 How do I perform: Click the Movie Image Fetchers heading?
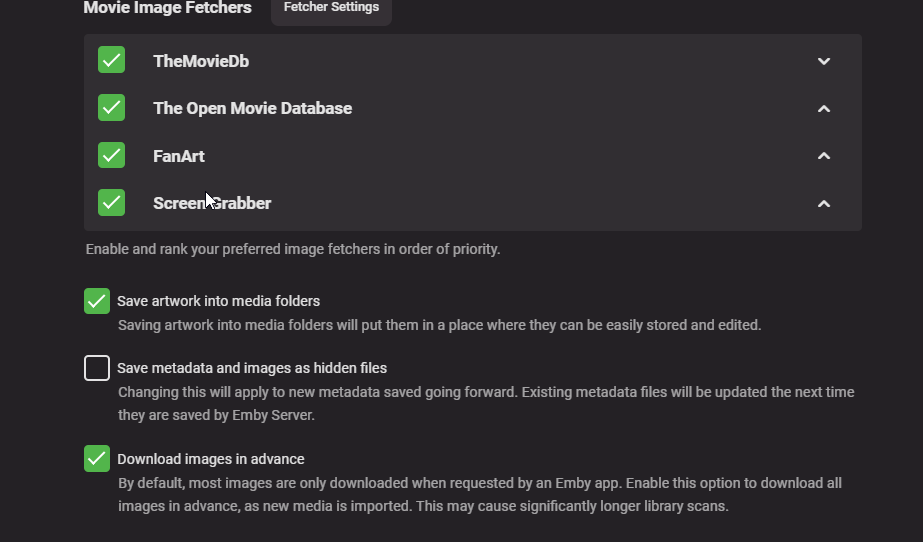(168, 8)
